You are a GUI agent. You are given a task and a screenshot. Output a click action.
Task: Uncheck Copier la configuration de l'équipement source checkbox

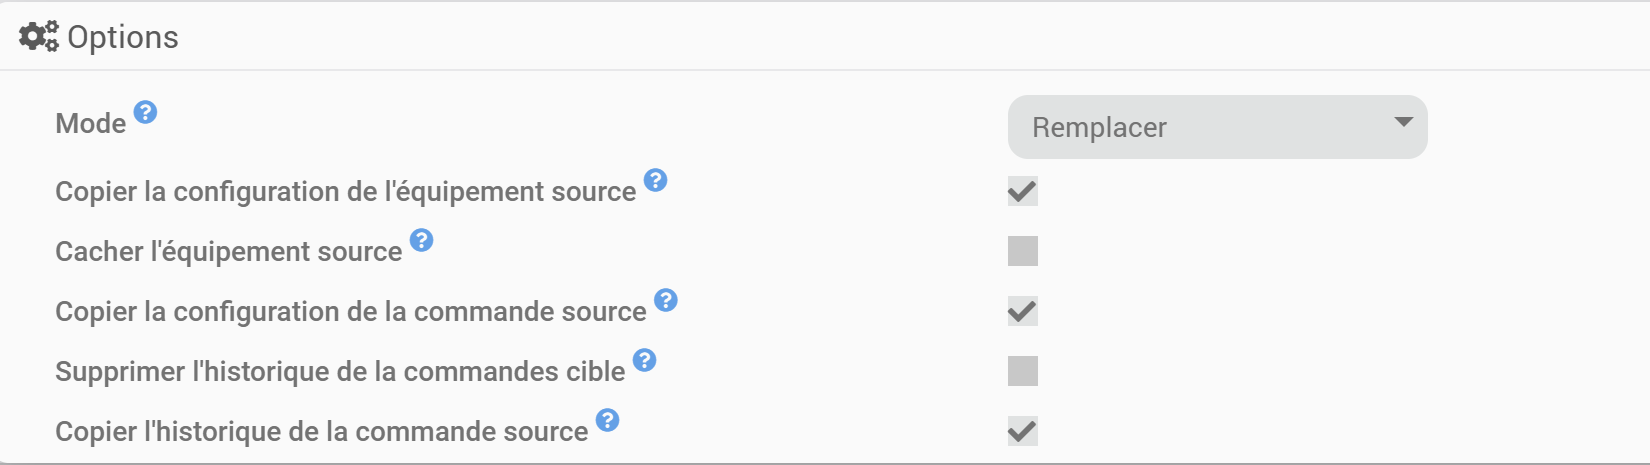[1023, 191]
